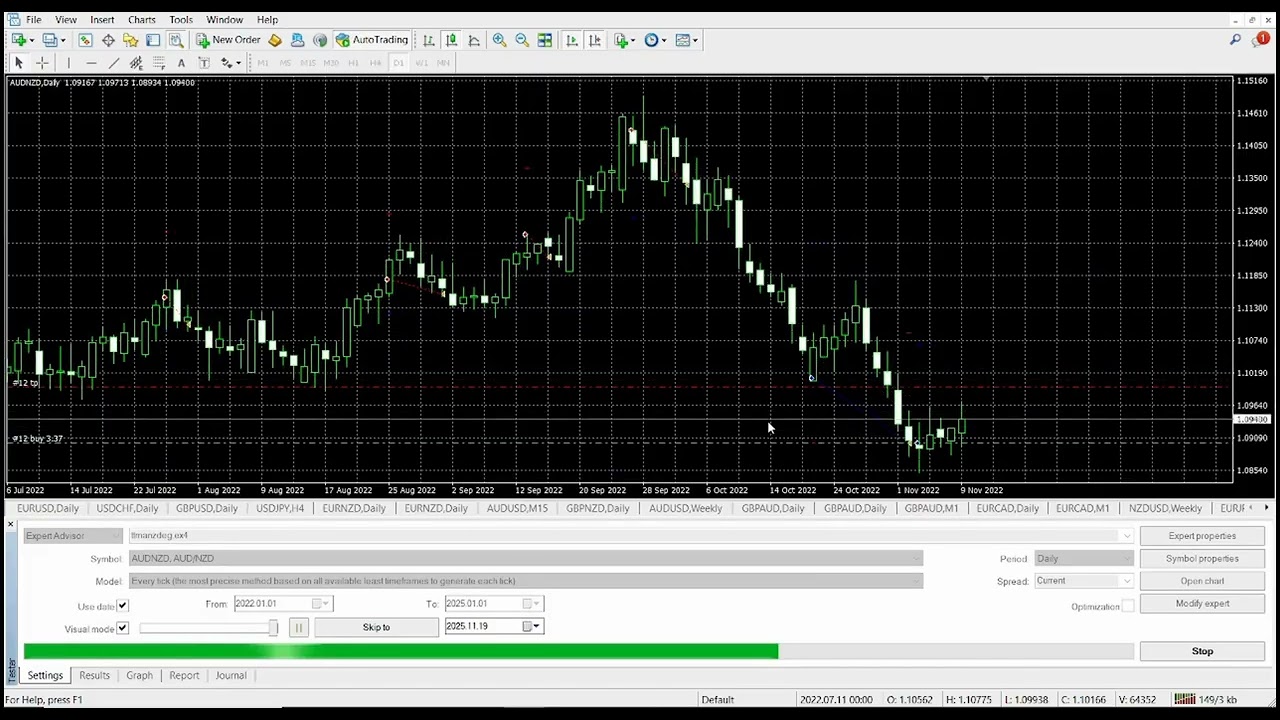This screenshot has height=720, width=1280.
Task: Expand the arrows drawing tool dropdown
Action: (238, 63)
